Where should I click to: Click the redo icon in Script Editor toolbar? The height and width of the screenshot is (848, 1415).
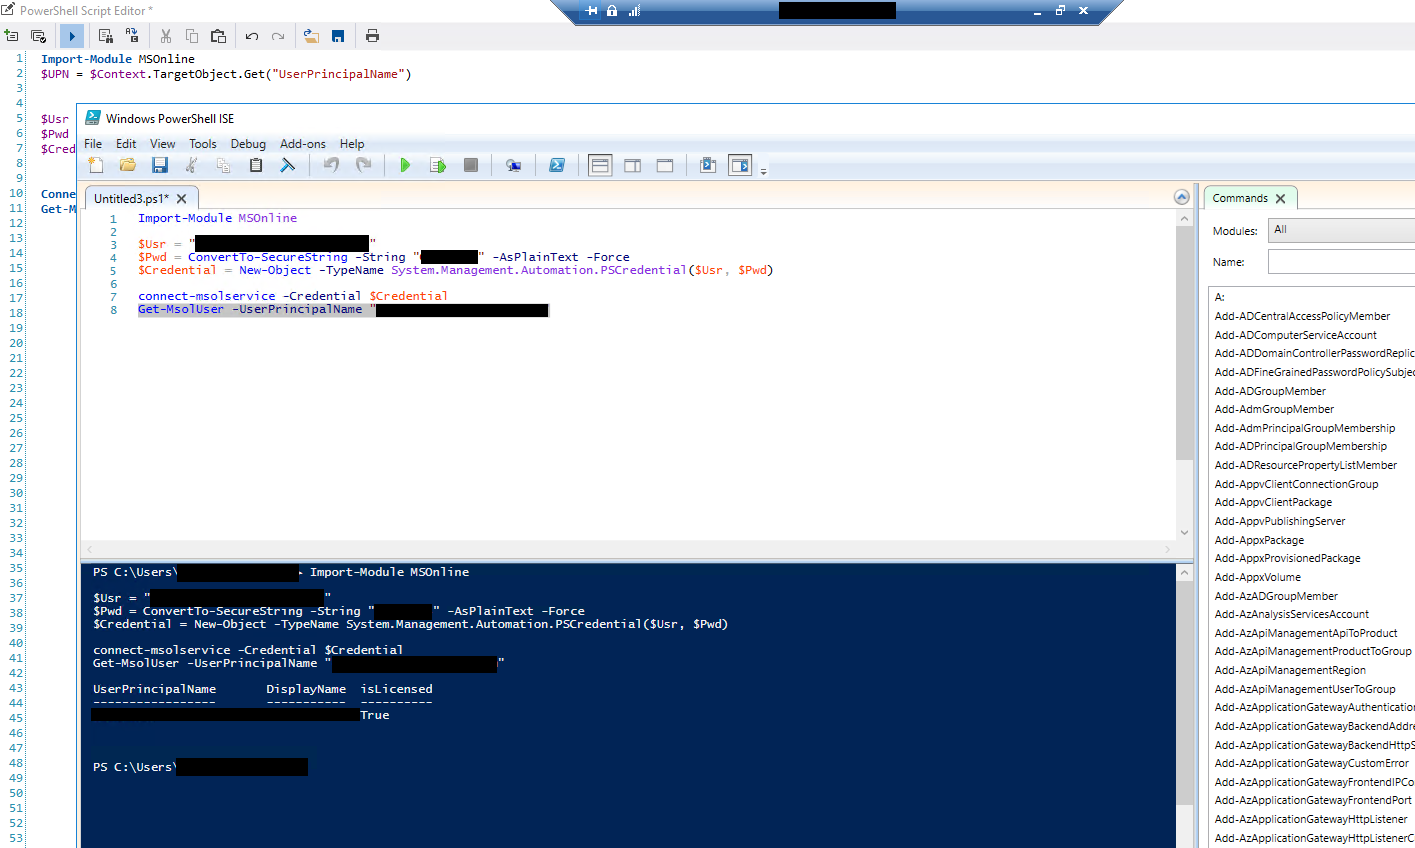click(278, 36)
